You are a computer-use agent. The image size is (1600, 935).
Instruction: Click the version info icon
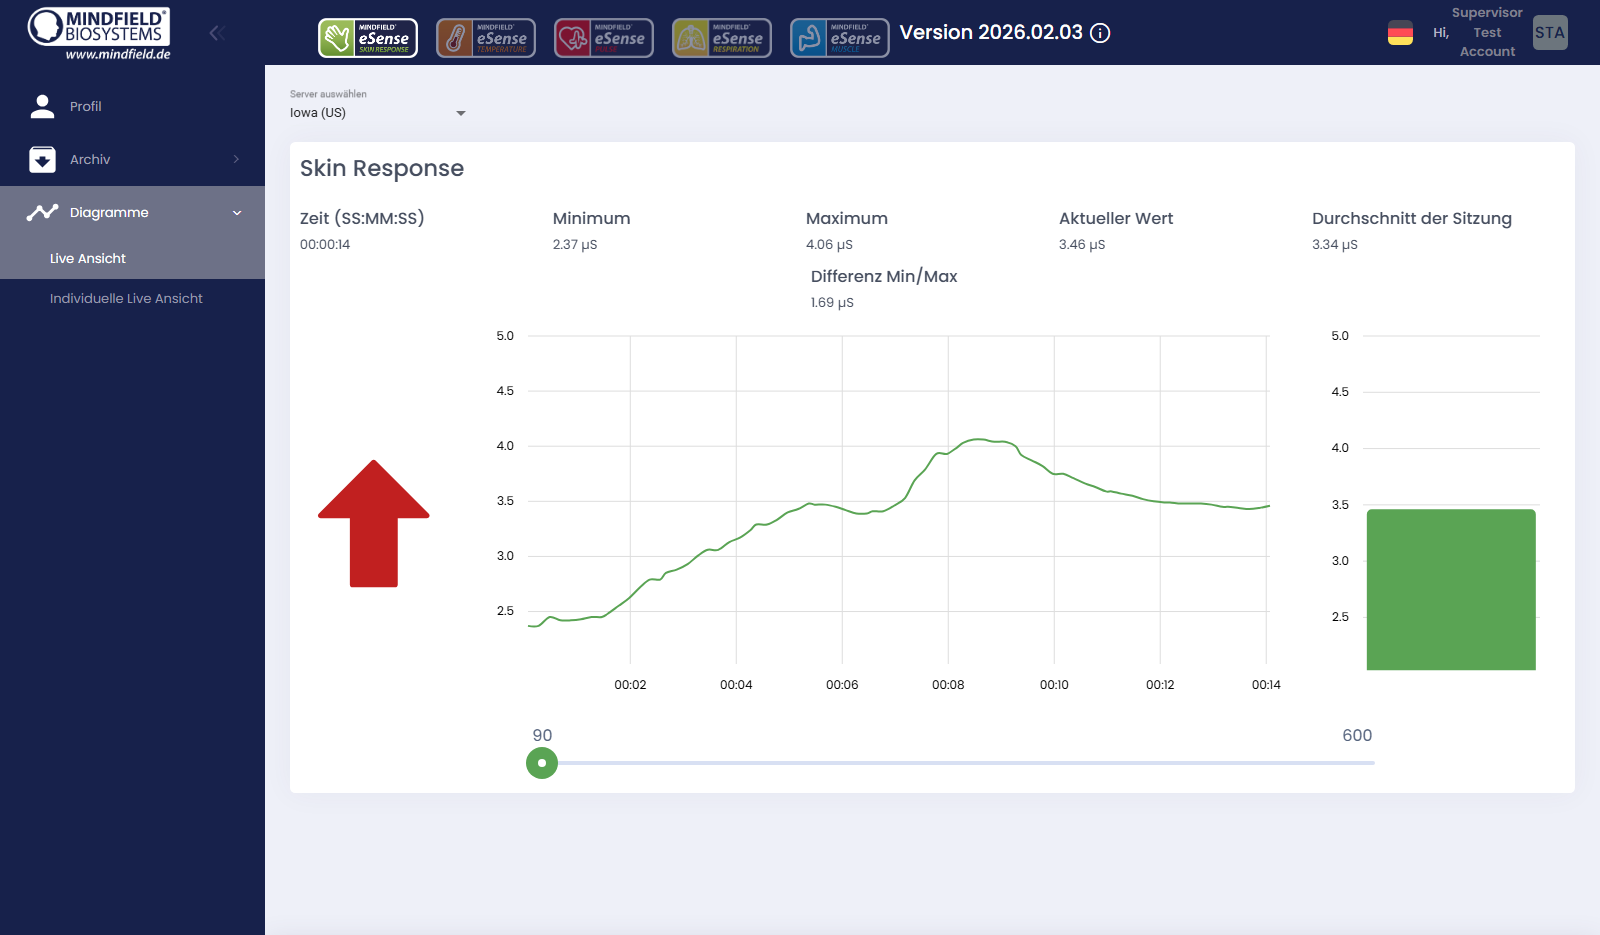click(1100, 33)
